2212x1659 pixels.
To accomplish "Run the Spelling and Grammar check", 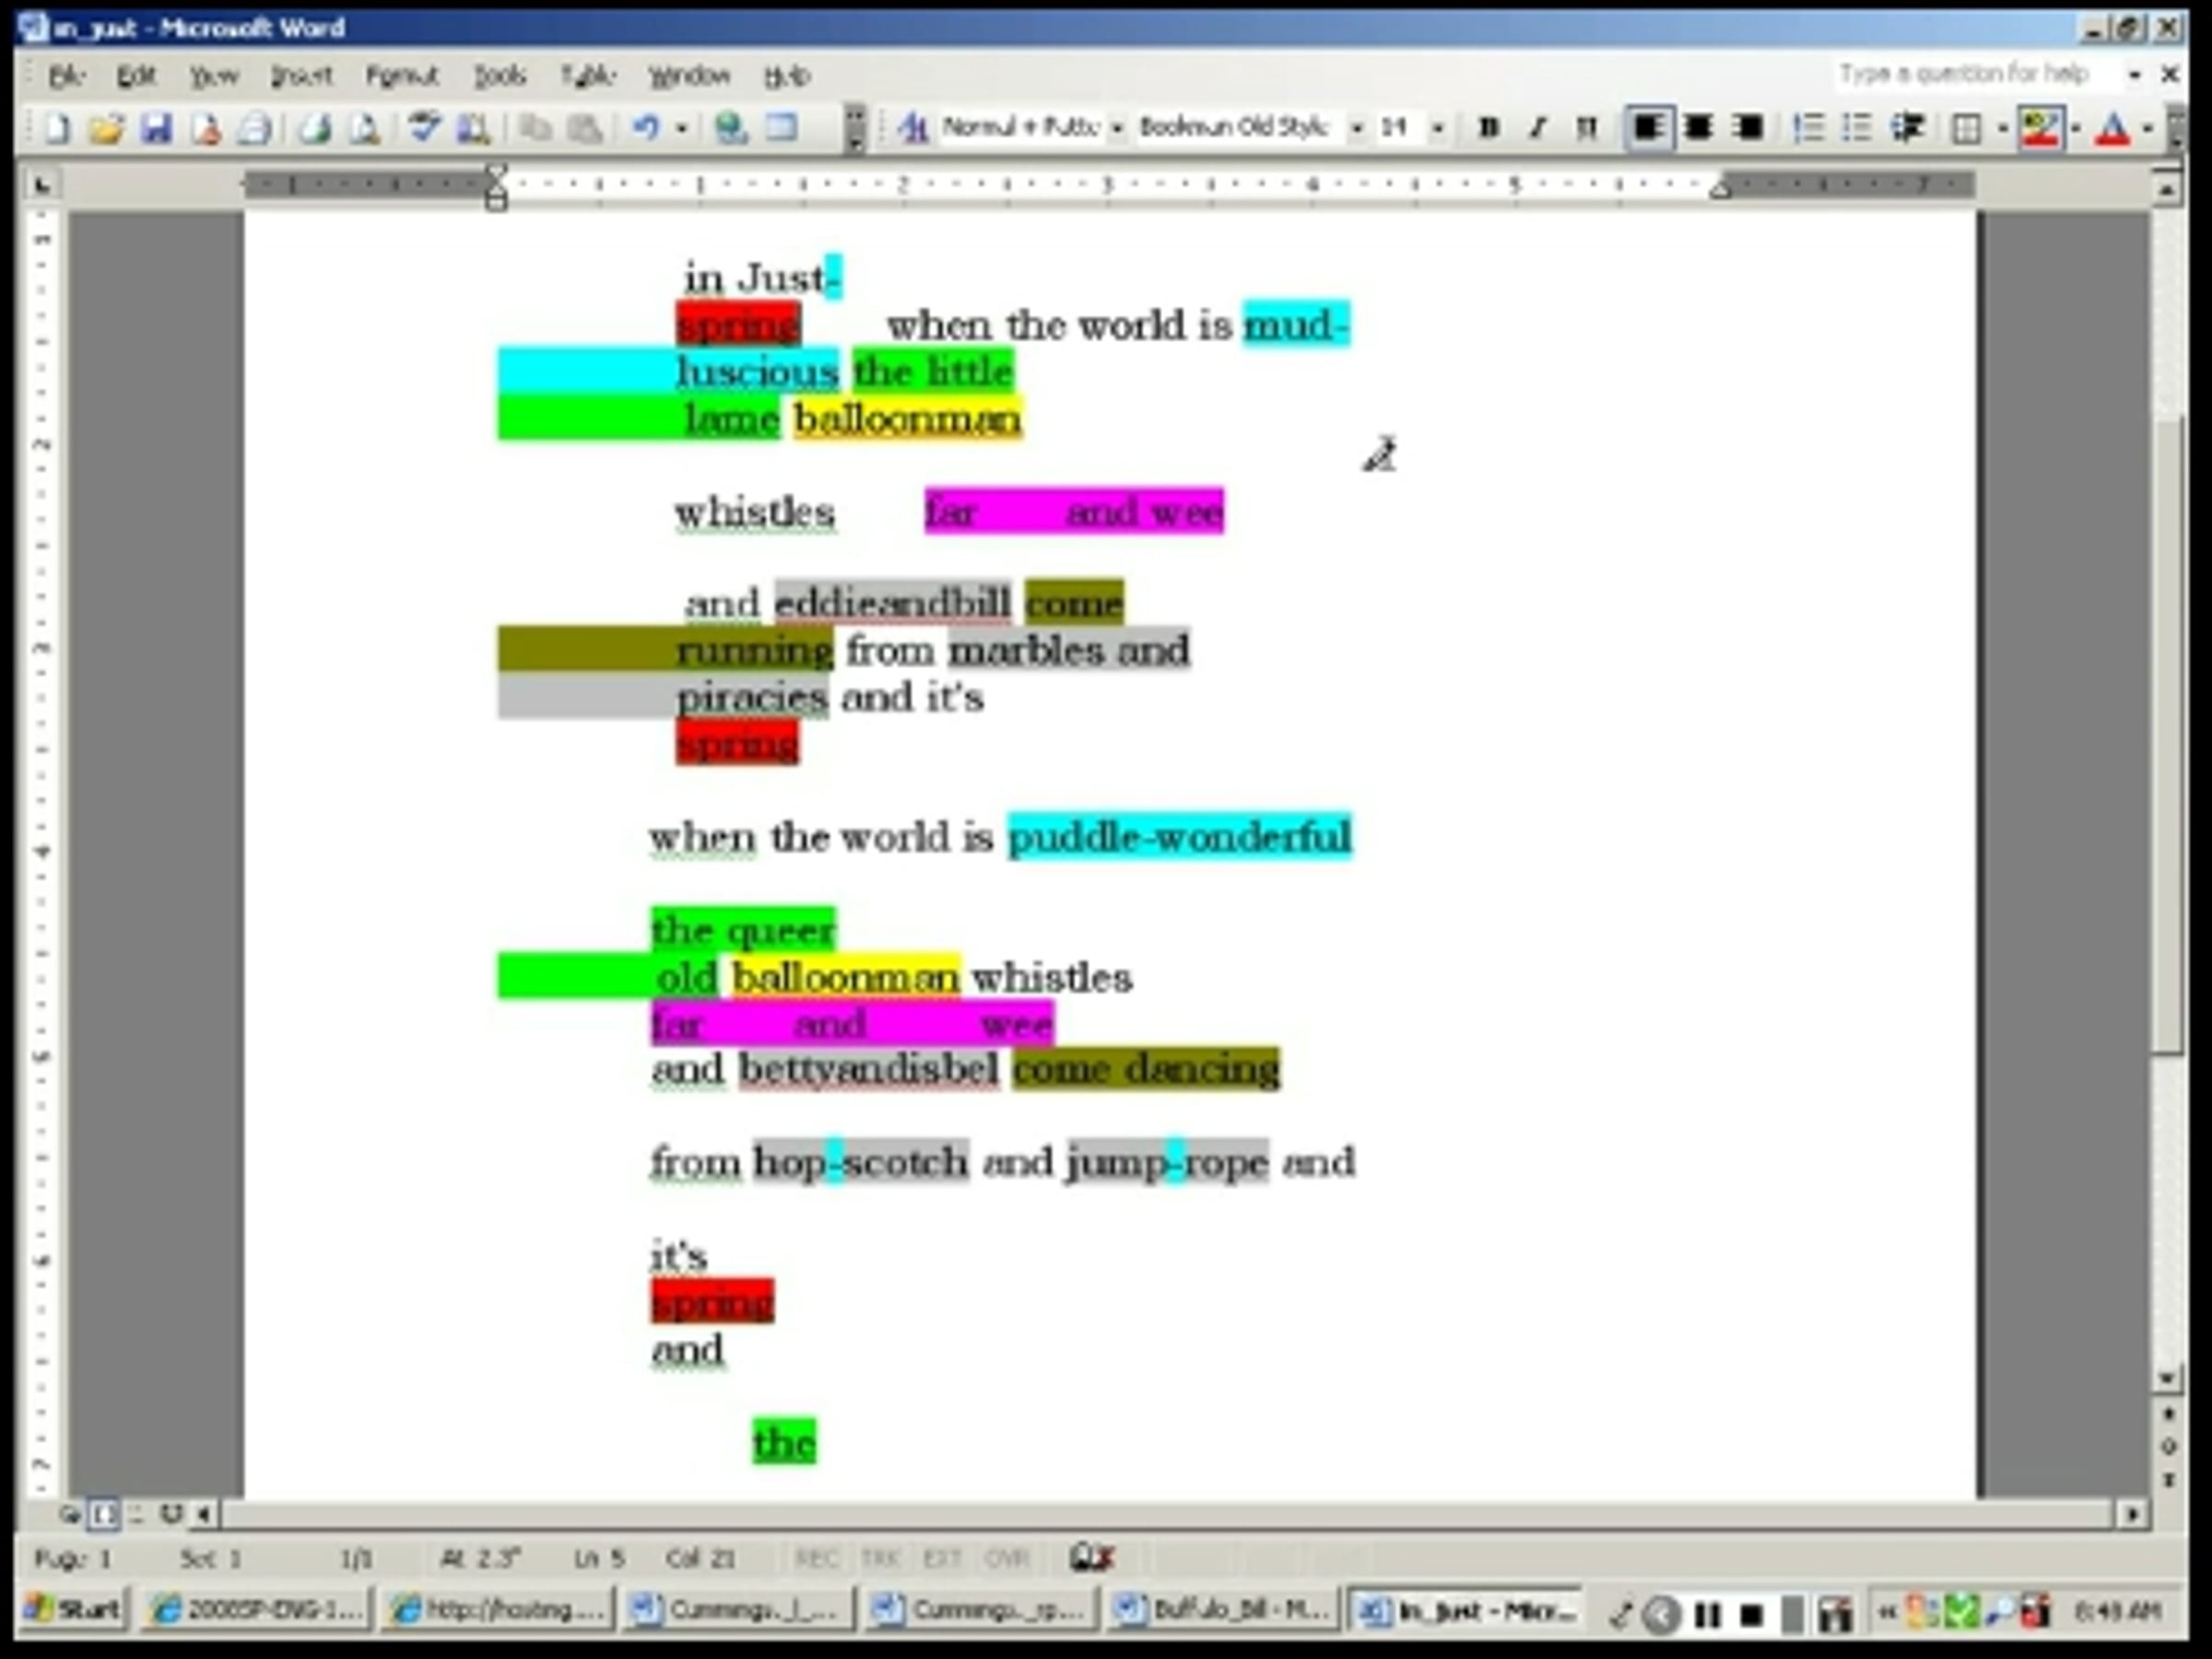I will [x=426, y=128].
